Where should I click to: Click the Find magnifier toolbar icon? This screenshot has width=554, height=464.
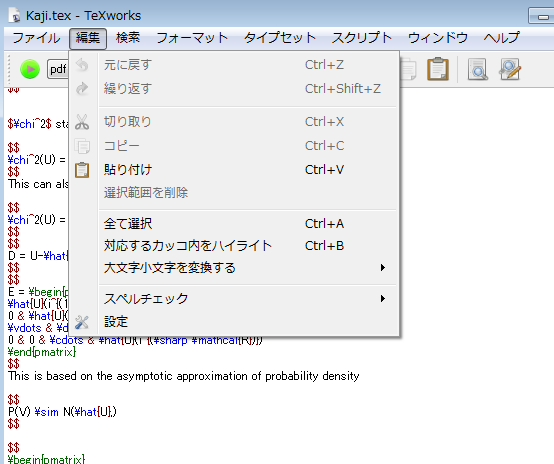click(x=477, y=69)
